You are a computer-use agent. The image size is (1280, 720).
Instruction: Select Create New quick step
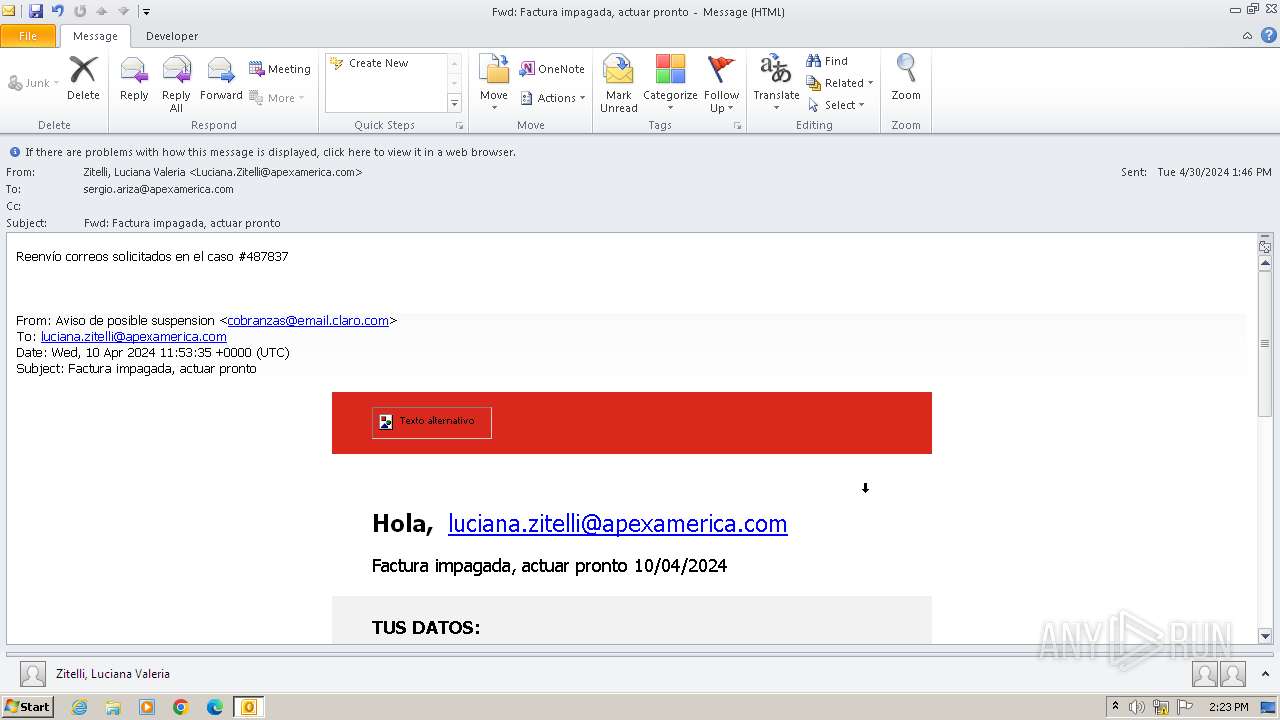pyautogui.click(x=378, y=63)
